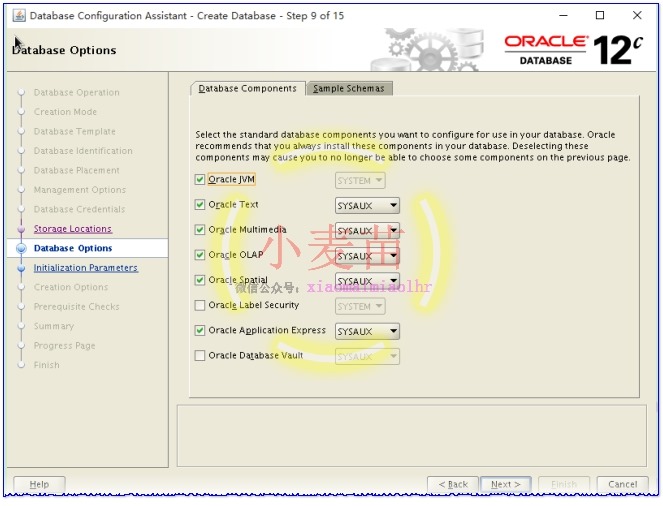The height and width of the screenshot is (506, 663).
Task: Open Oracle Text tablespace dropdown
Action: coord(367,206)
